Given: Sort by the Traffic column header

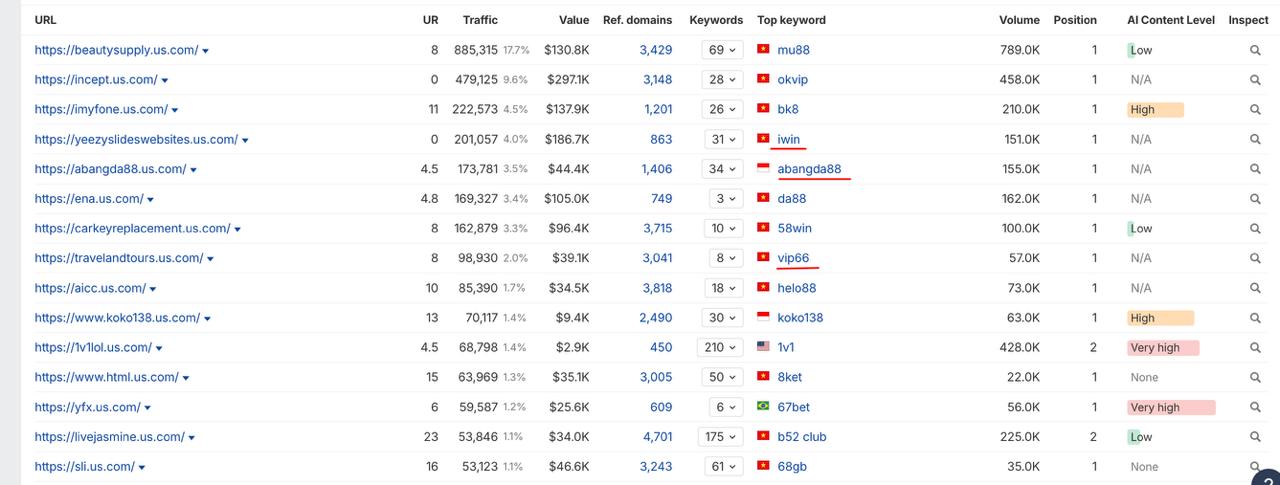Looking at the screenshot, I should 480,20.
